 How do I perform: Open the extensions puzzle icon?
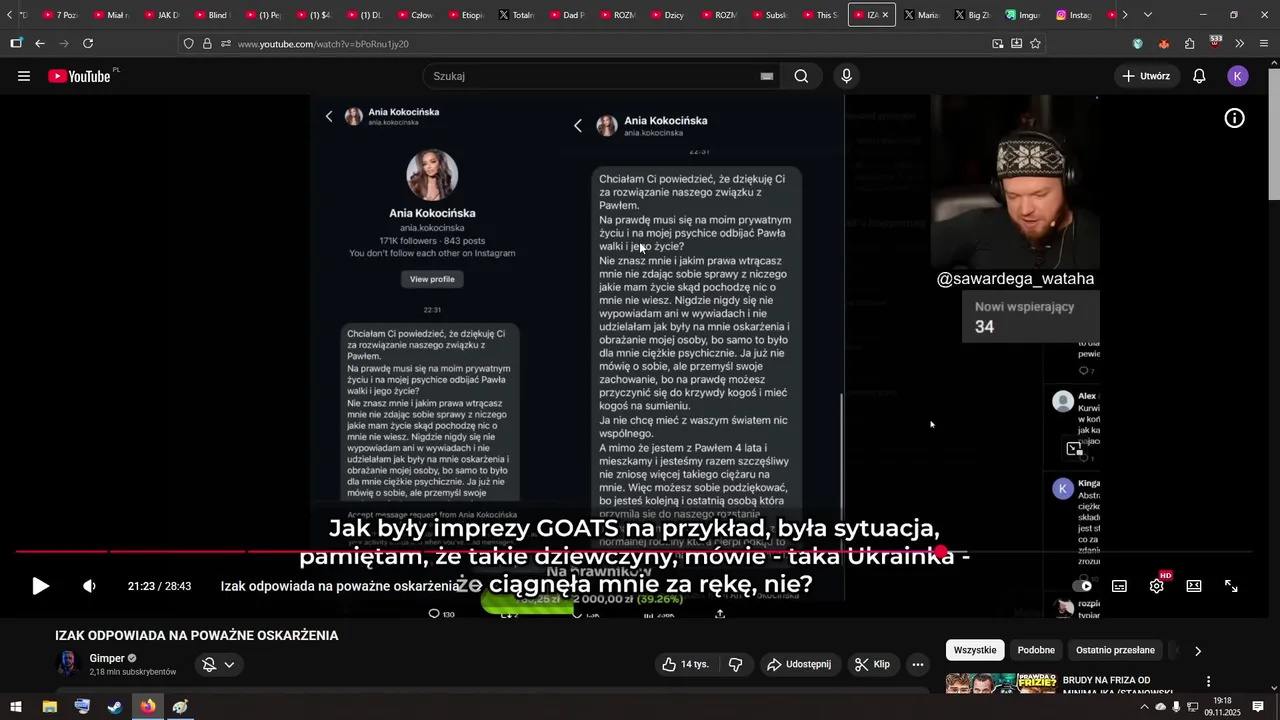[1189, 44]
